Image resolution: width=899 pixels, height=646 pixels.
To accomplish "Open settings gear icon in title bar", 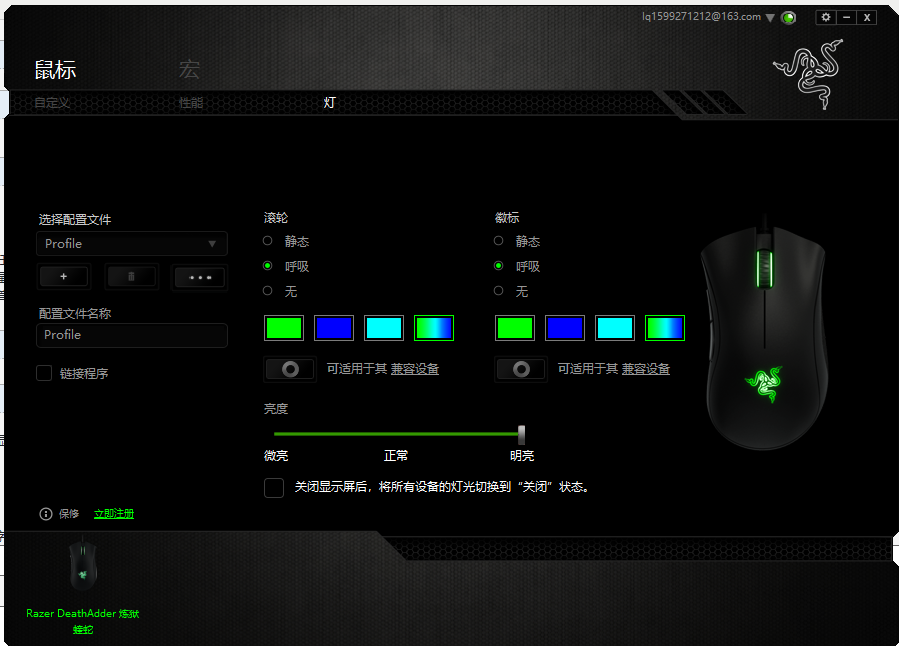I will pyautogui.click(x=826, y=17).
